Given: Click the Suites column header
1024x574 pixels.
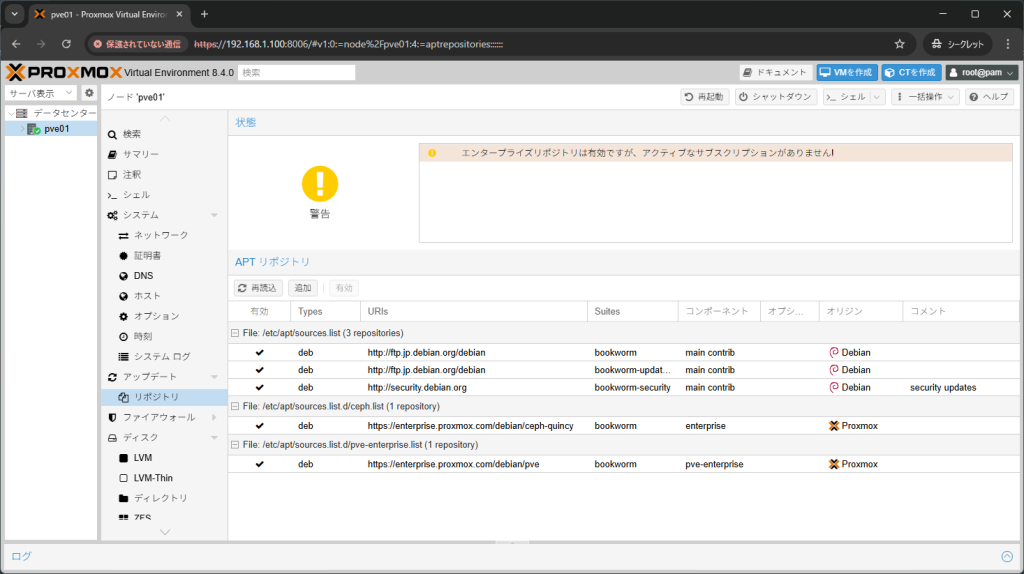Looking at the screenshot, I should [632, 311].
